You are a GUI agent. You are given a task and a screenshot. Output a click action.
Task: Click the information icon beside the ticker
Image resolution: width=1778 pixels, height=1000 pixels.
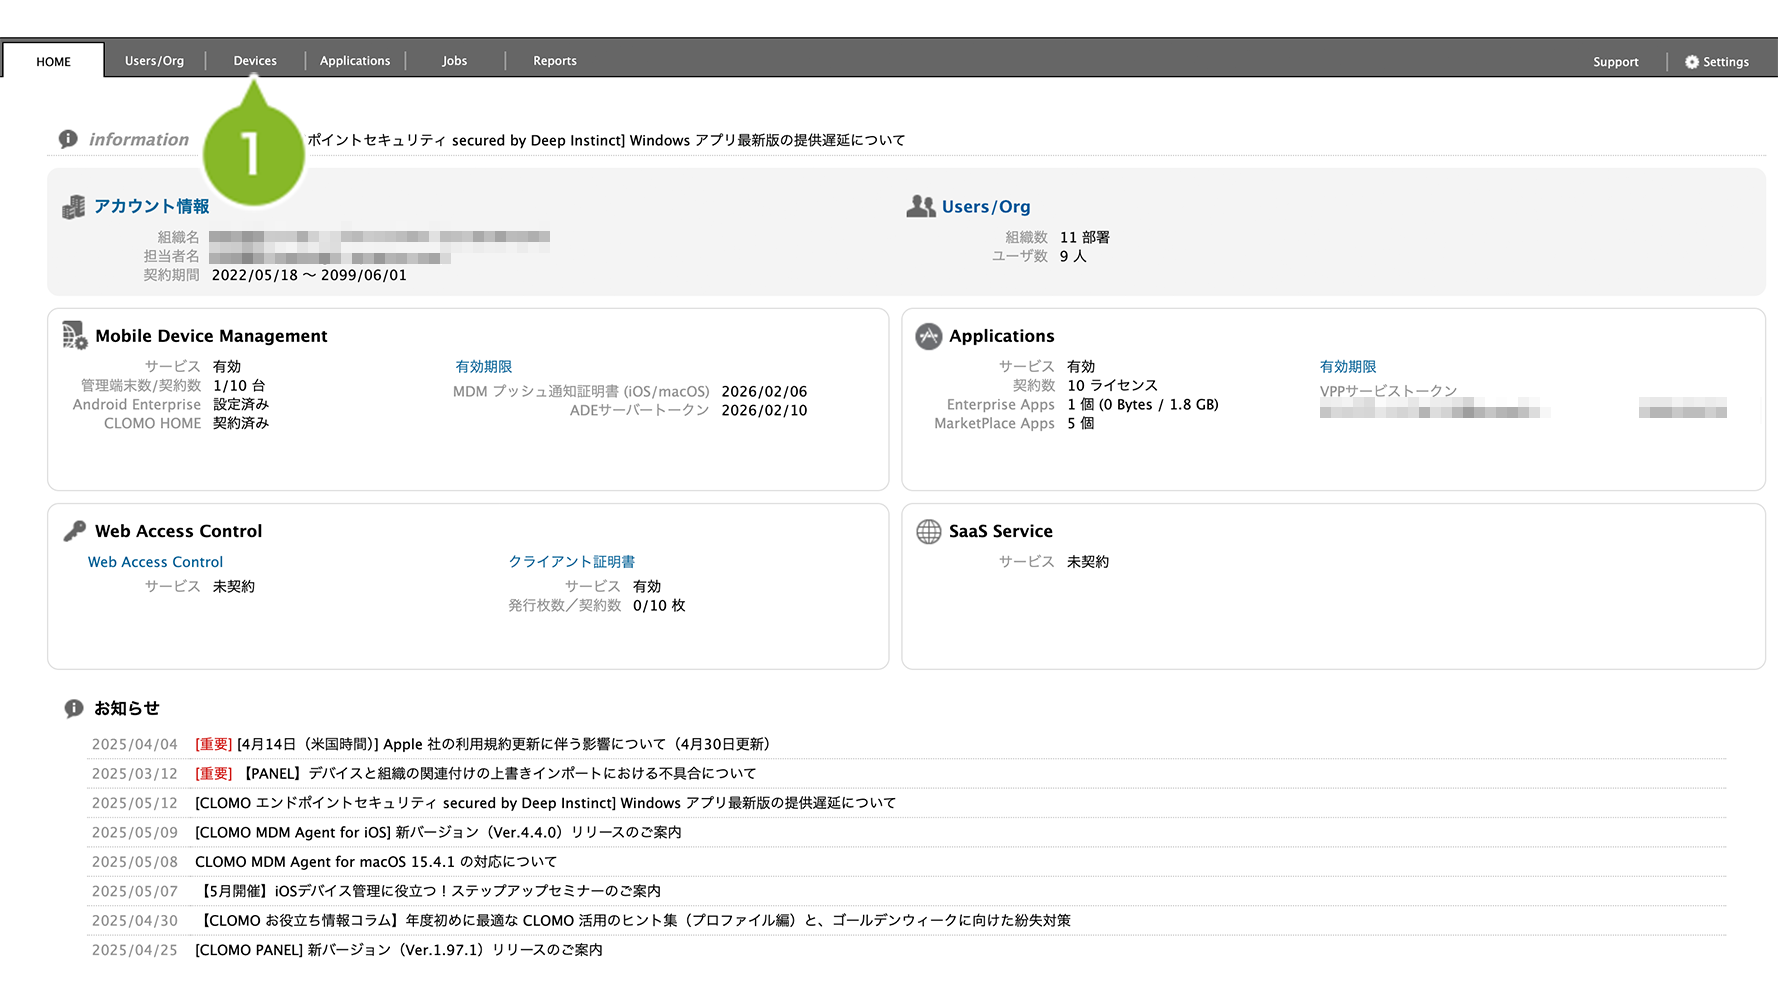(68, 139)
